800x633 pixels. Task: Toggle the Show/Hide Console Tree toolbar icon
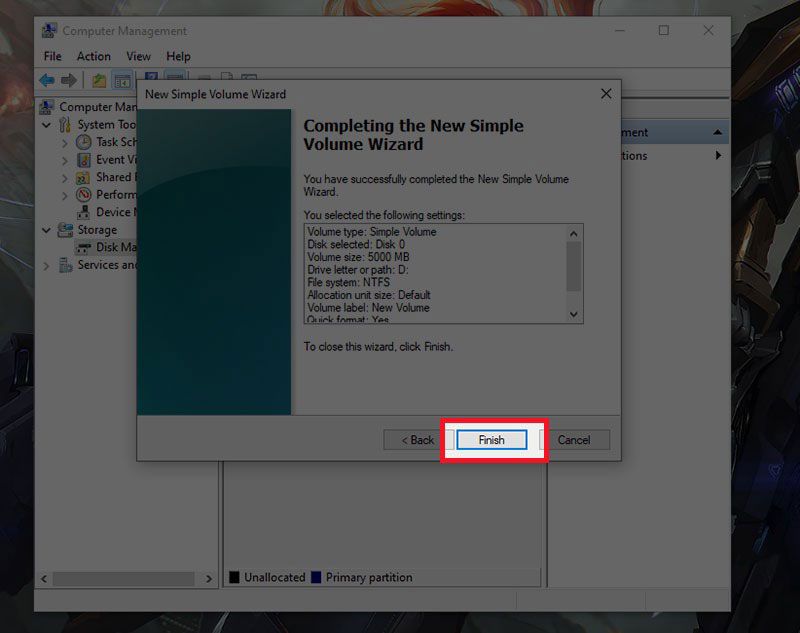click(122, 80)
